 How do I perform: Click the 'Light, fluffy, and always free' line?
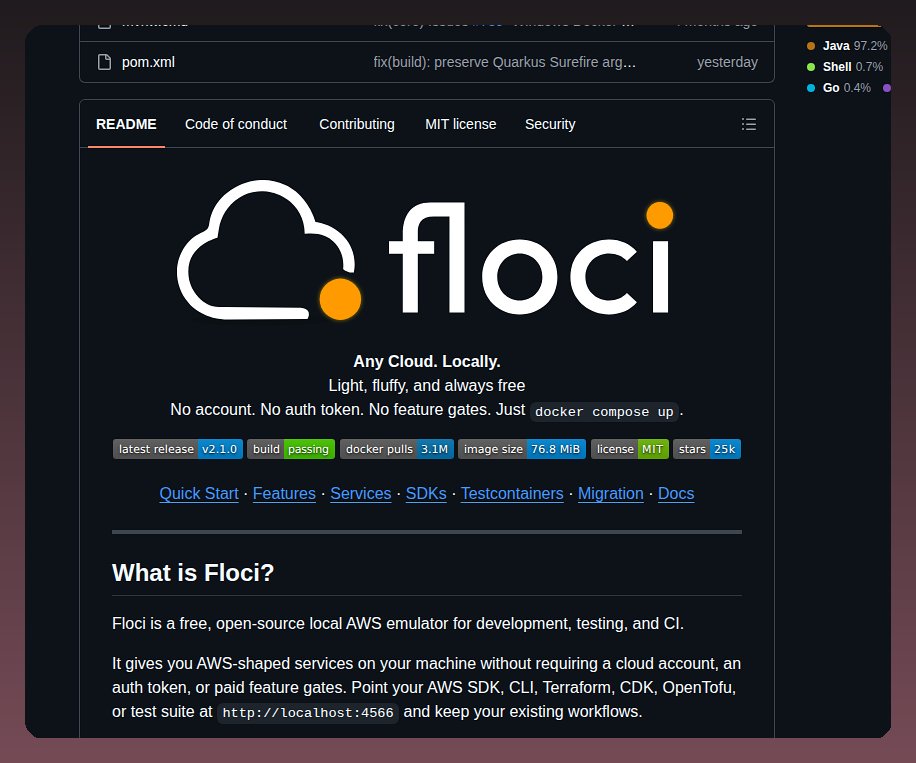426,386
